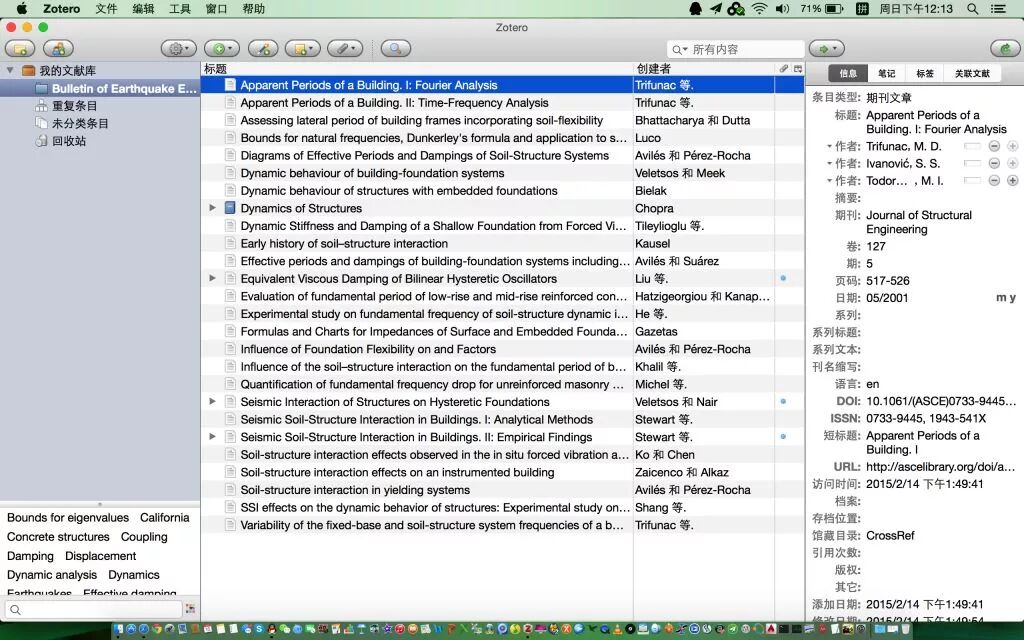Open search mode dropdown in search box

pos(680,50)
